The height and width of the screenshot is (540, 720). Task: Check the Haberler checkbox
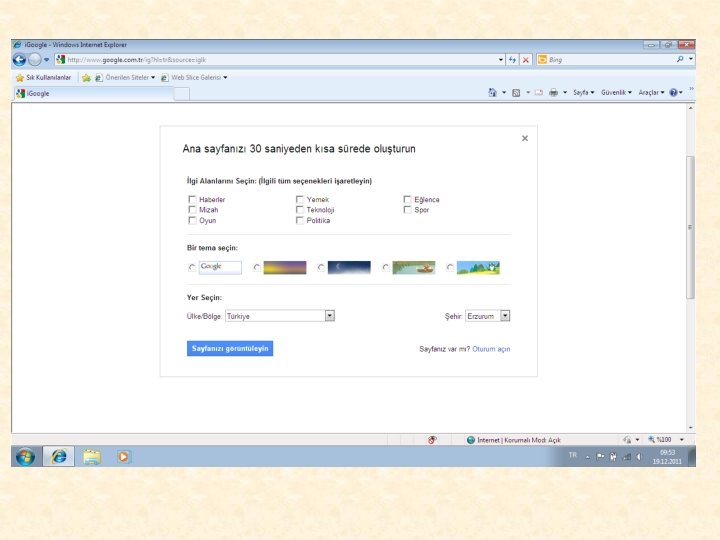tap(192, 199)
